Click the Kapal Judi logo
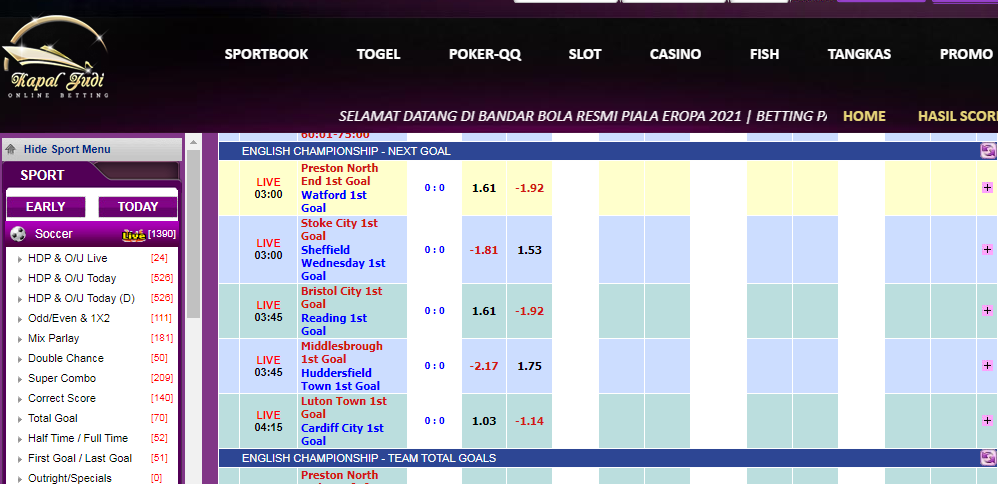998x484 pixels. coord(55,59)
